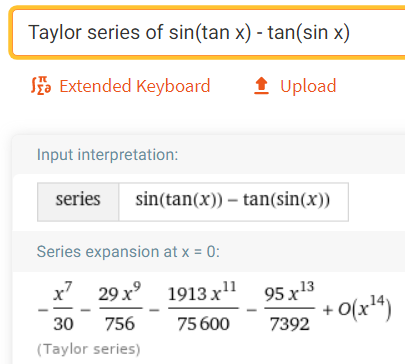Click the denominator 75600 in the series
405x364 pixels.
(x=203, y=323)
